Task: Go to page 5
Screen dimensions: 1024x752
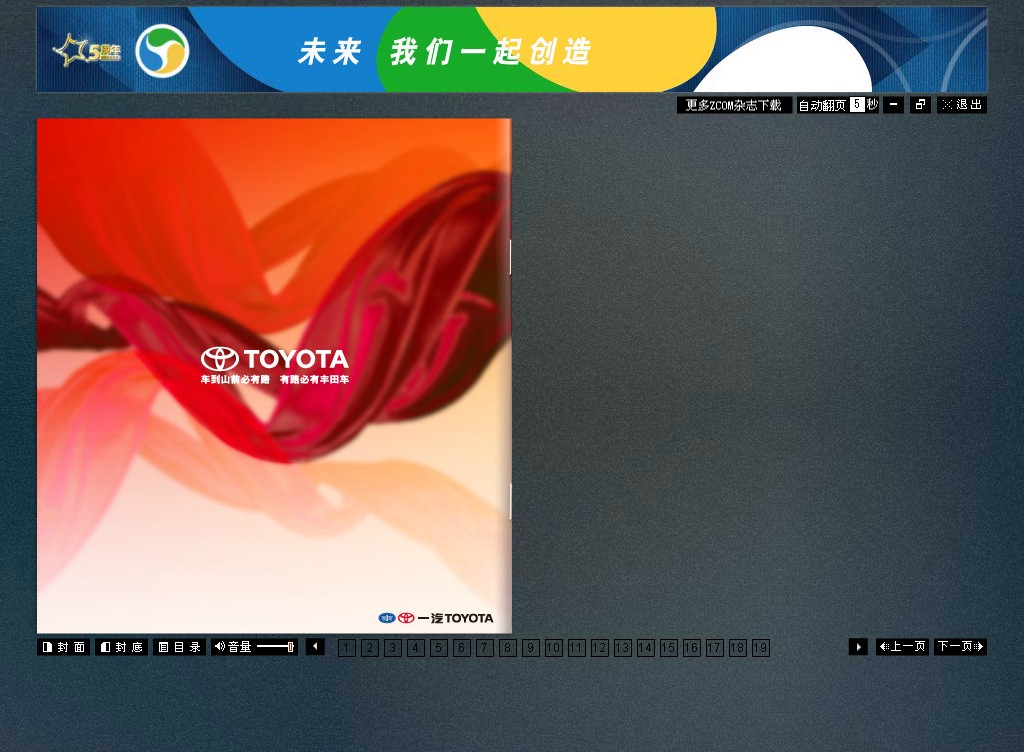Action: 439,648
